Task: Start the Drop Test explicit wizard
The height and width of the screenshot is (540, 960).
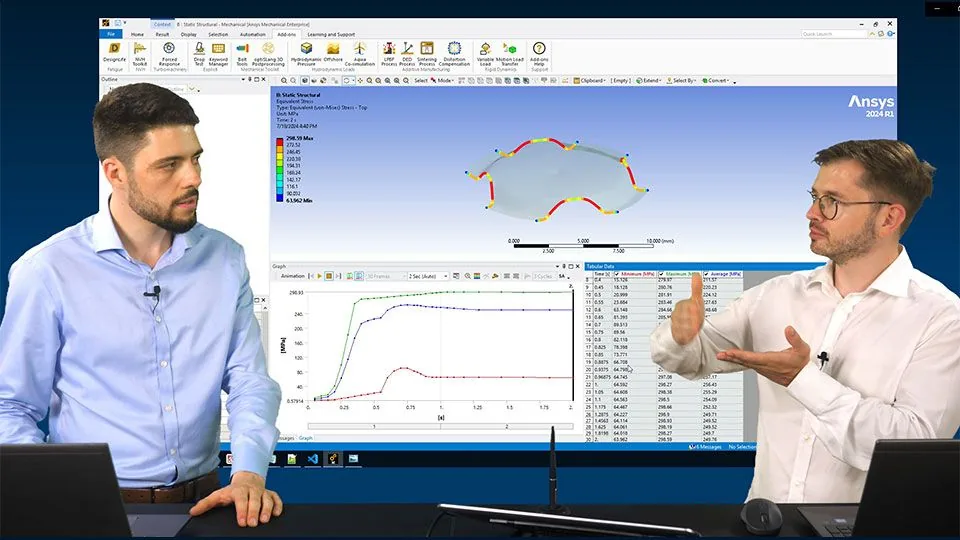Action: click(x=199, y=53)
